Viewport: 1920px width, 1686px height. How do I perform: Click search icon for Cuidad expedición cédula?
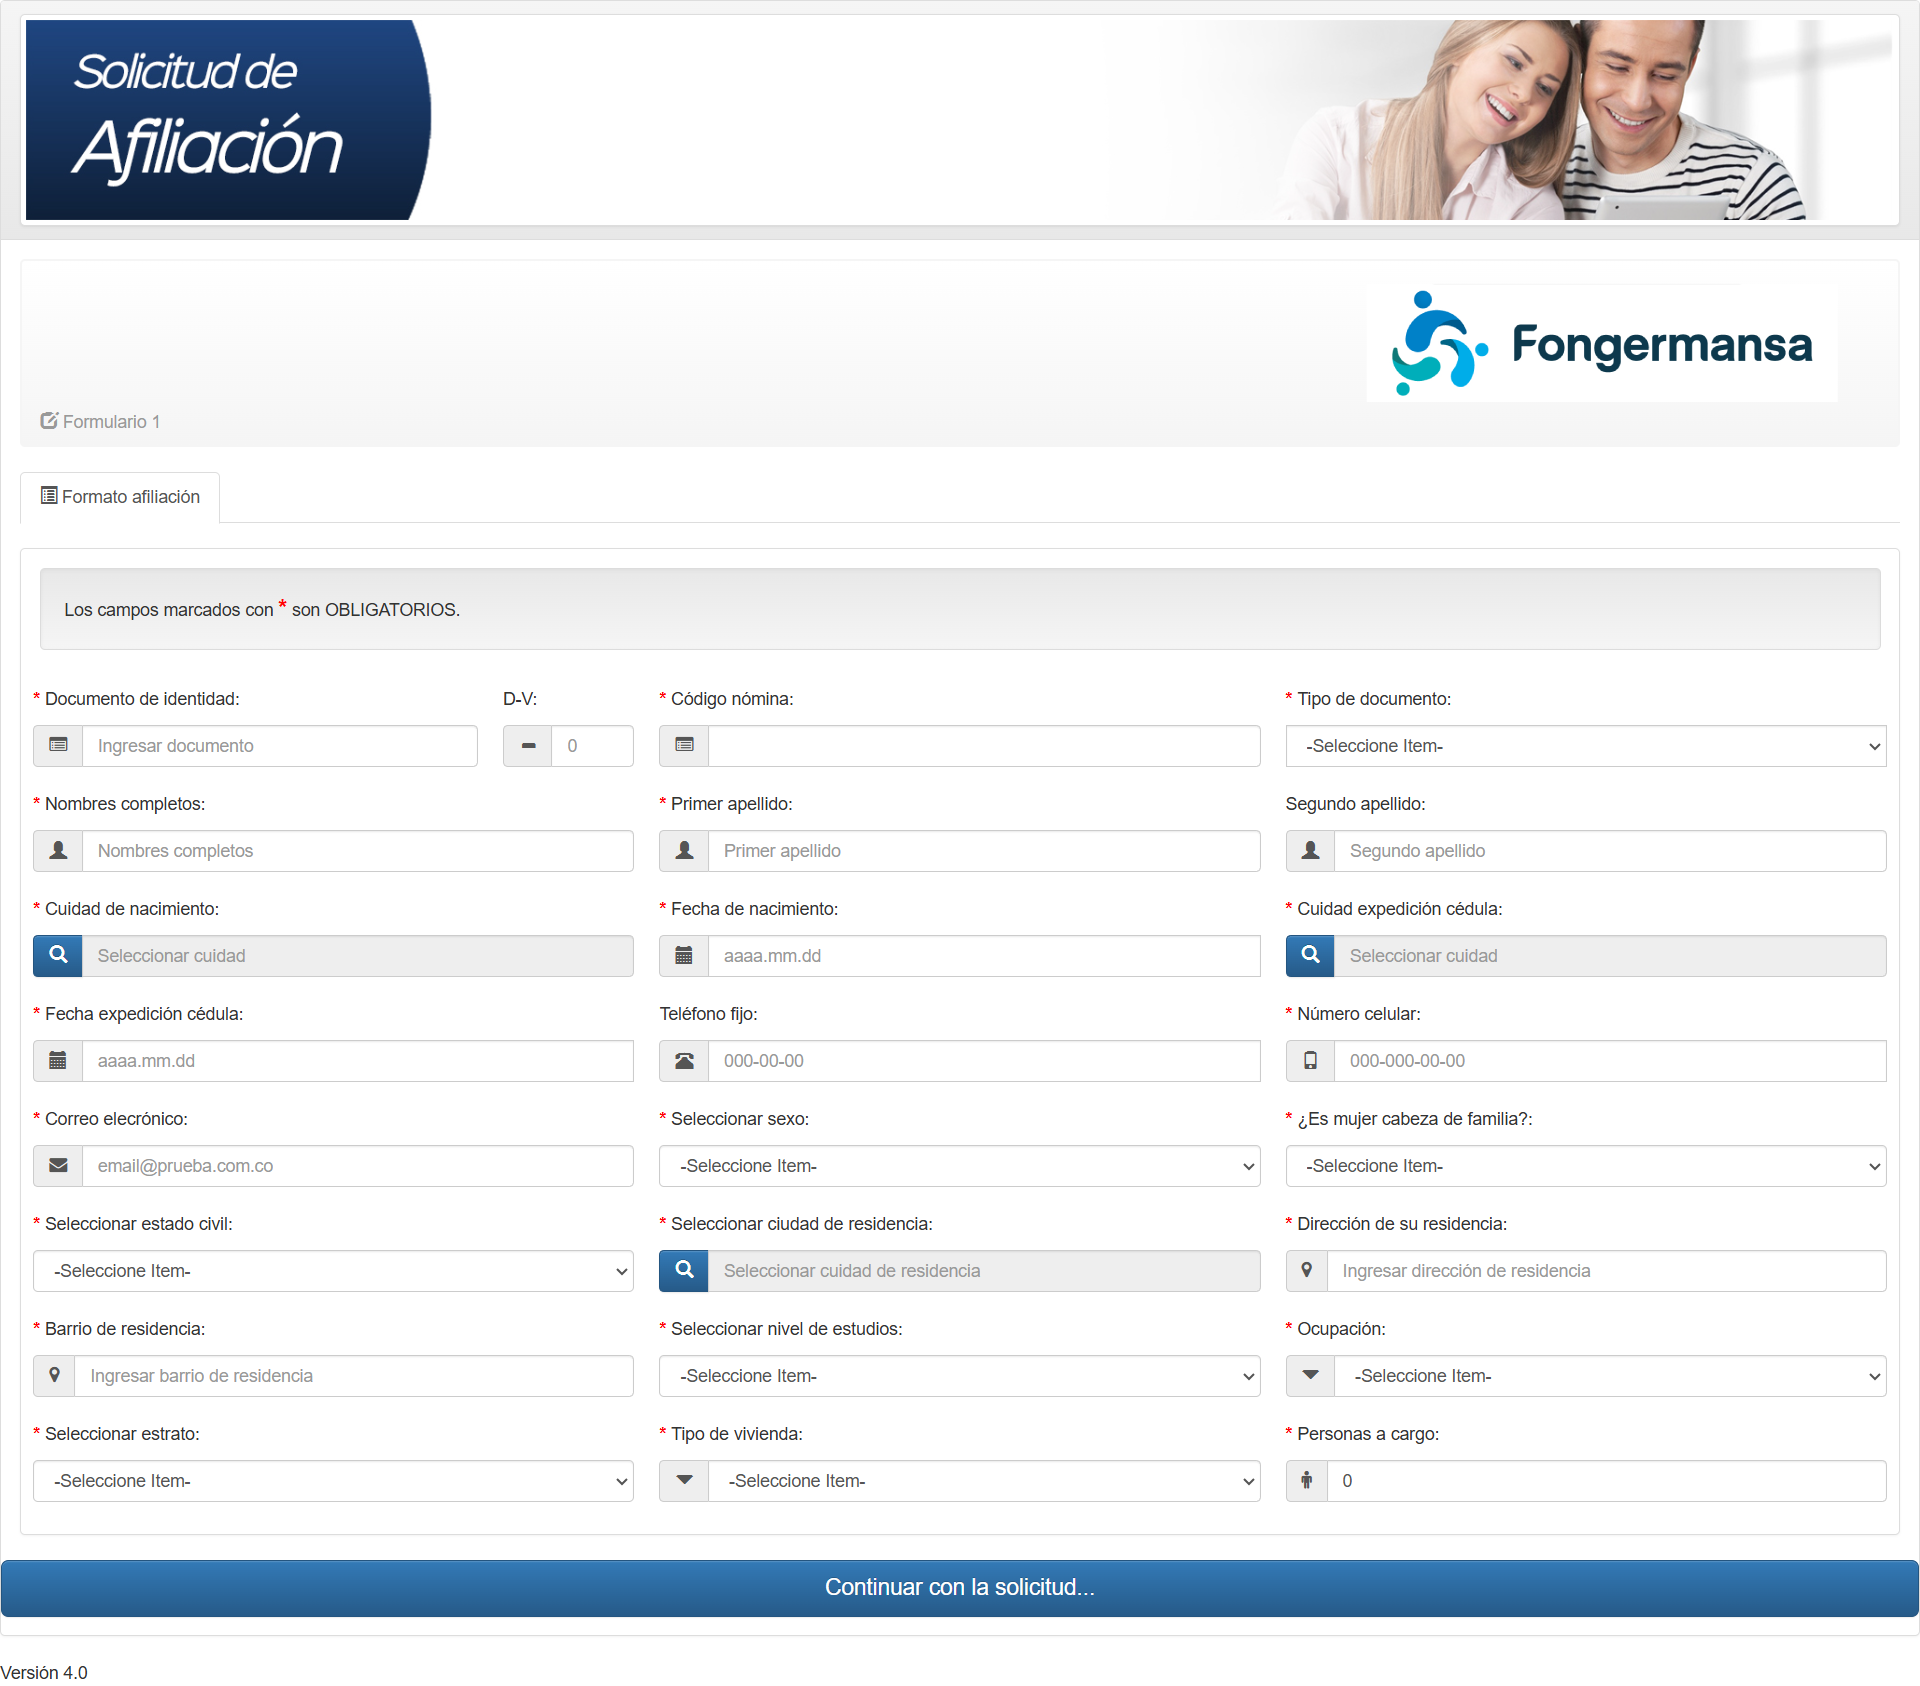[1310, 956]
